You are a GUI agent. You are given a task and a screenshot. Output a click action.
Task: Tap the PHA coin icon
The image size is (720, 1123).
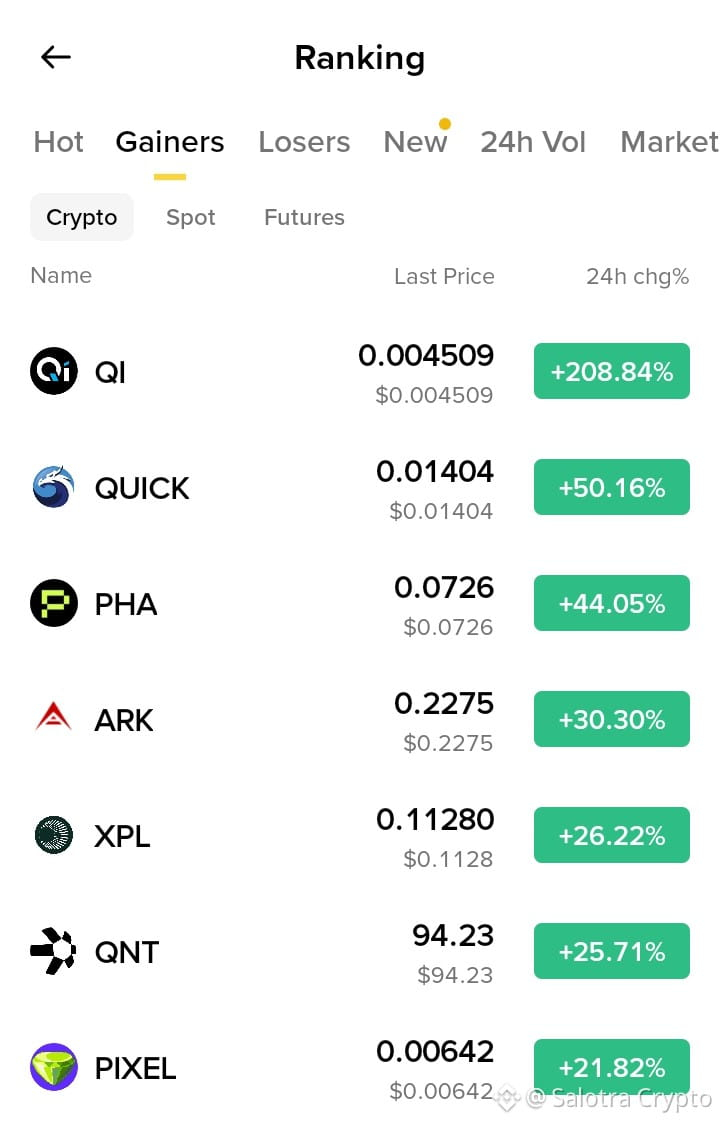tap(54, 603)
